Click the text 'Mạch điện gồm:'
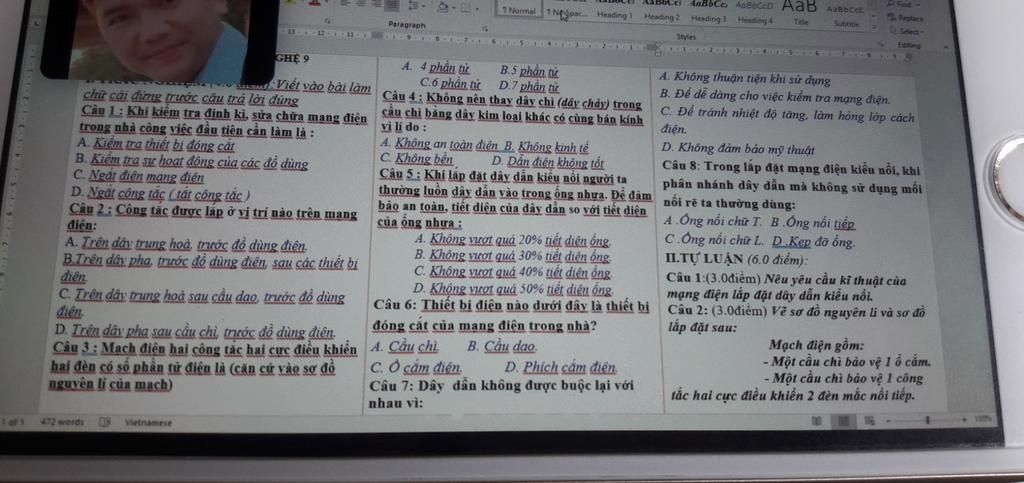Image resolution: width=1024 pixels, height=483 pixels. pyautogui.click(x=817, y=345)
